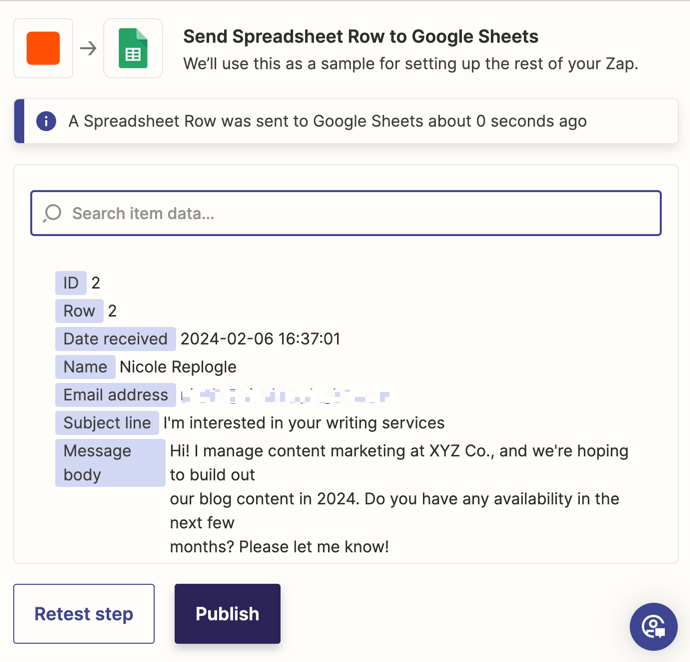Click the orange trigger app icon

click(43, 48)
